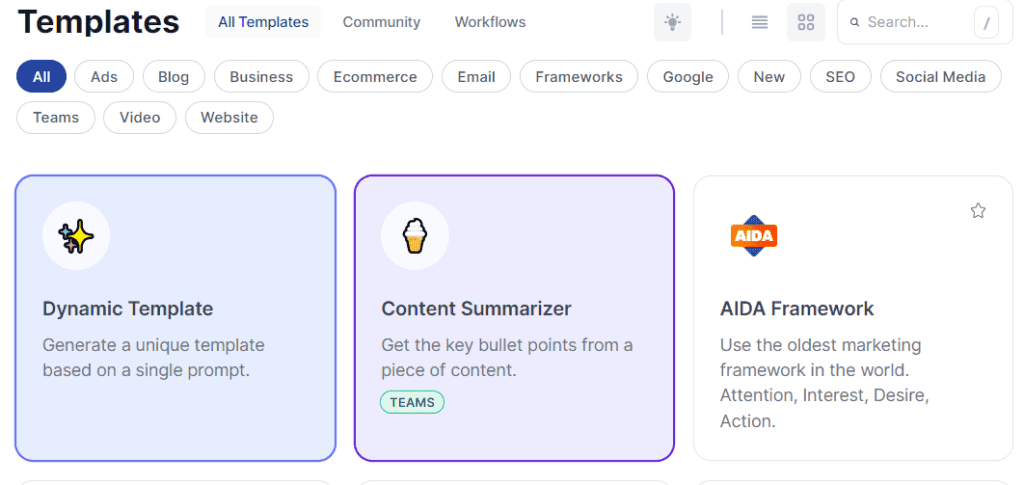Click the slash shortcut key icon

986,24
